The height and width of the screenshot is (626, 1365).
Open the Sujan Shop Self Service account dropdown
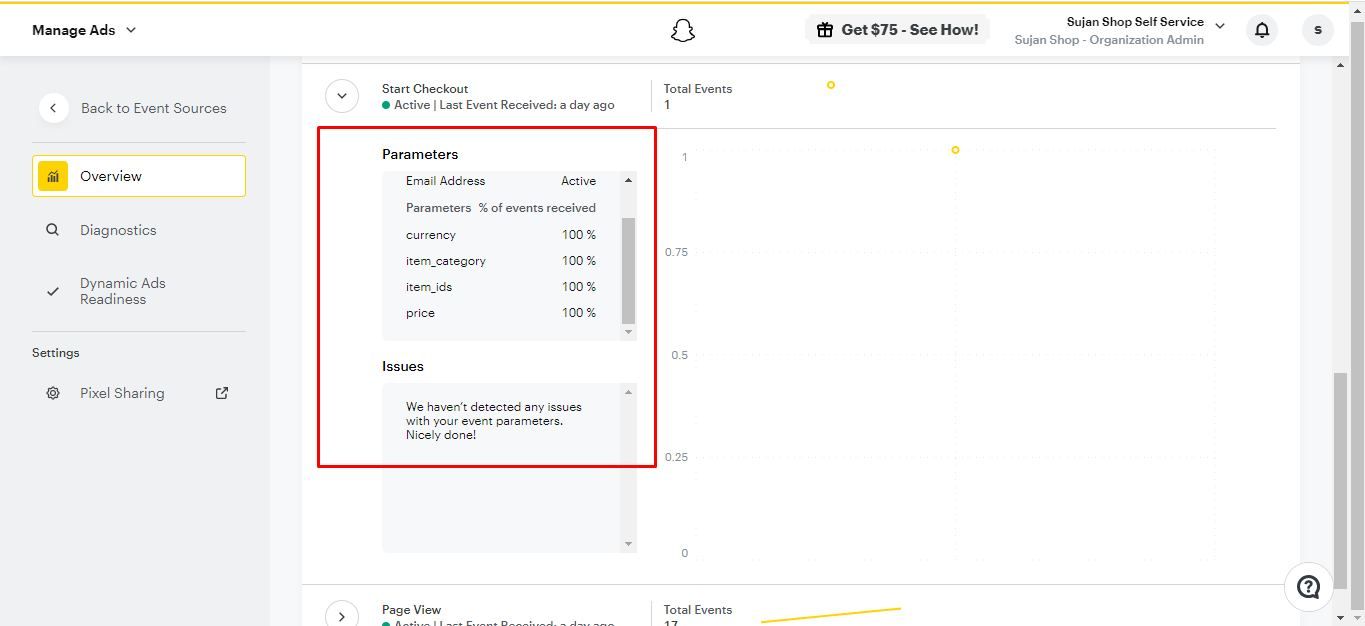(1120, 30)
